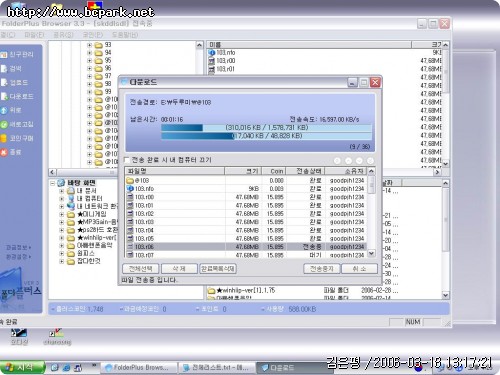This screenshot has width=500, height=375.
Task: Click the 전송중지 button
Action: [x=322, y=269]
